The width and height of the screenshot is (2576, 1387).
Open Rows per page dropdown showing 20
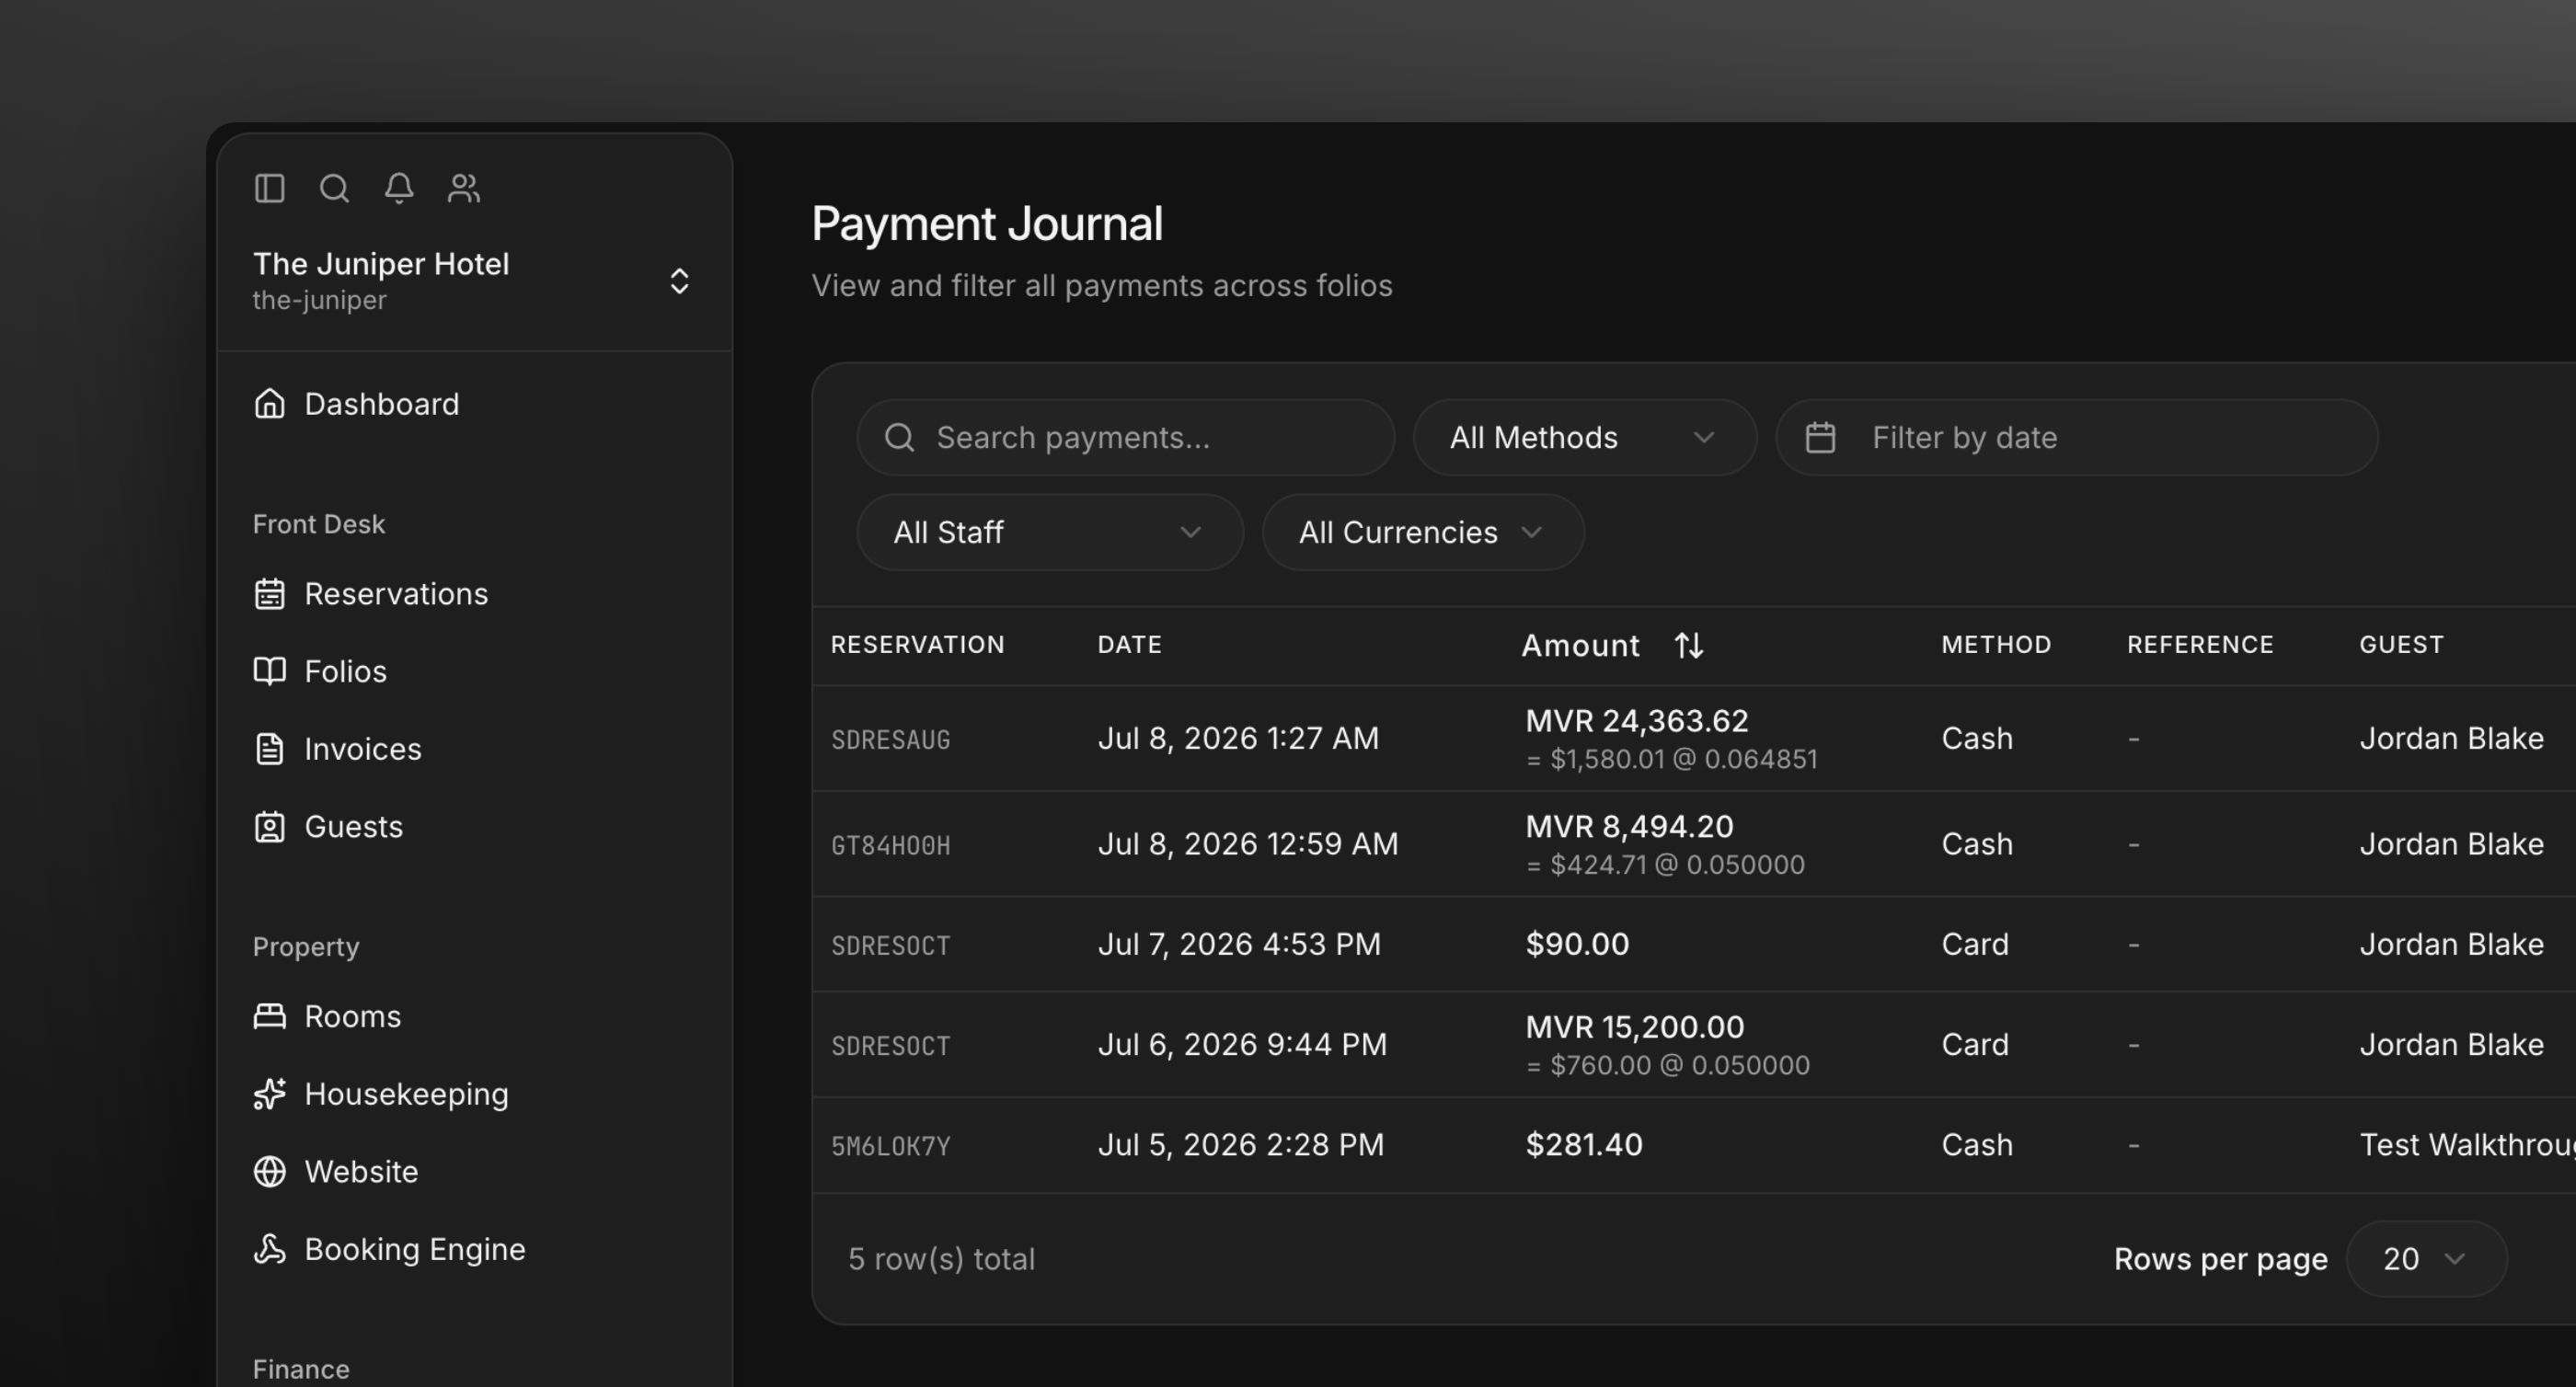click(2426, 1259)
